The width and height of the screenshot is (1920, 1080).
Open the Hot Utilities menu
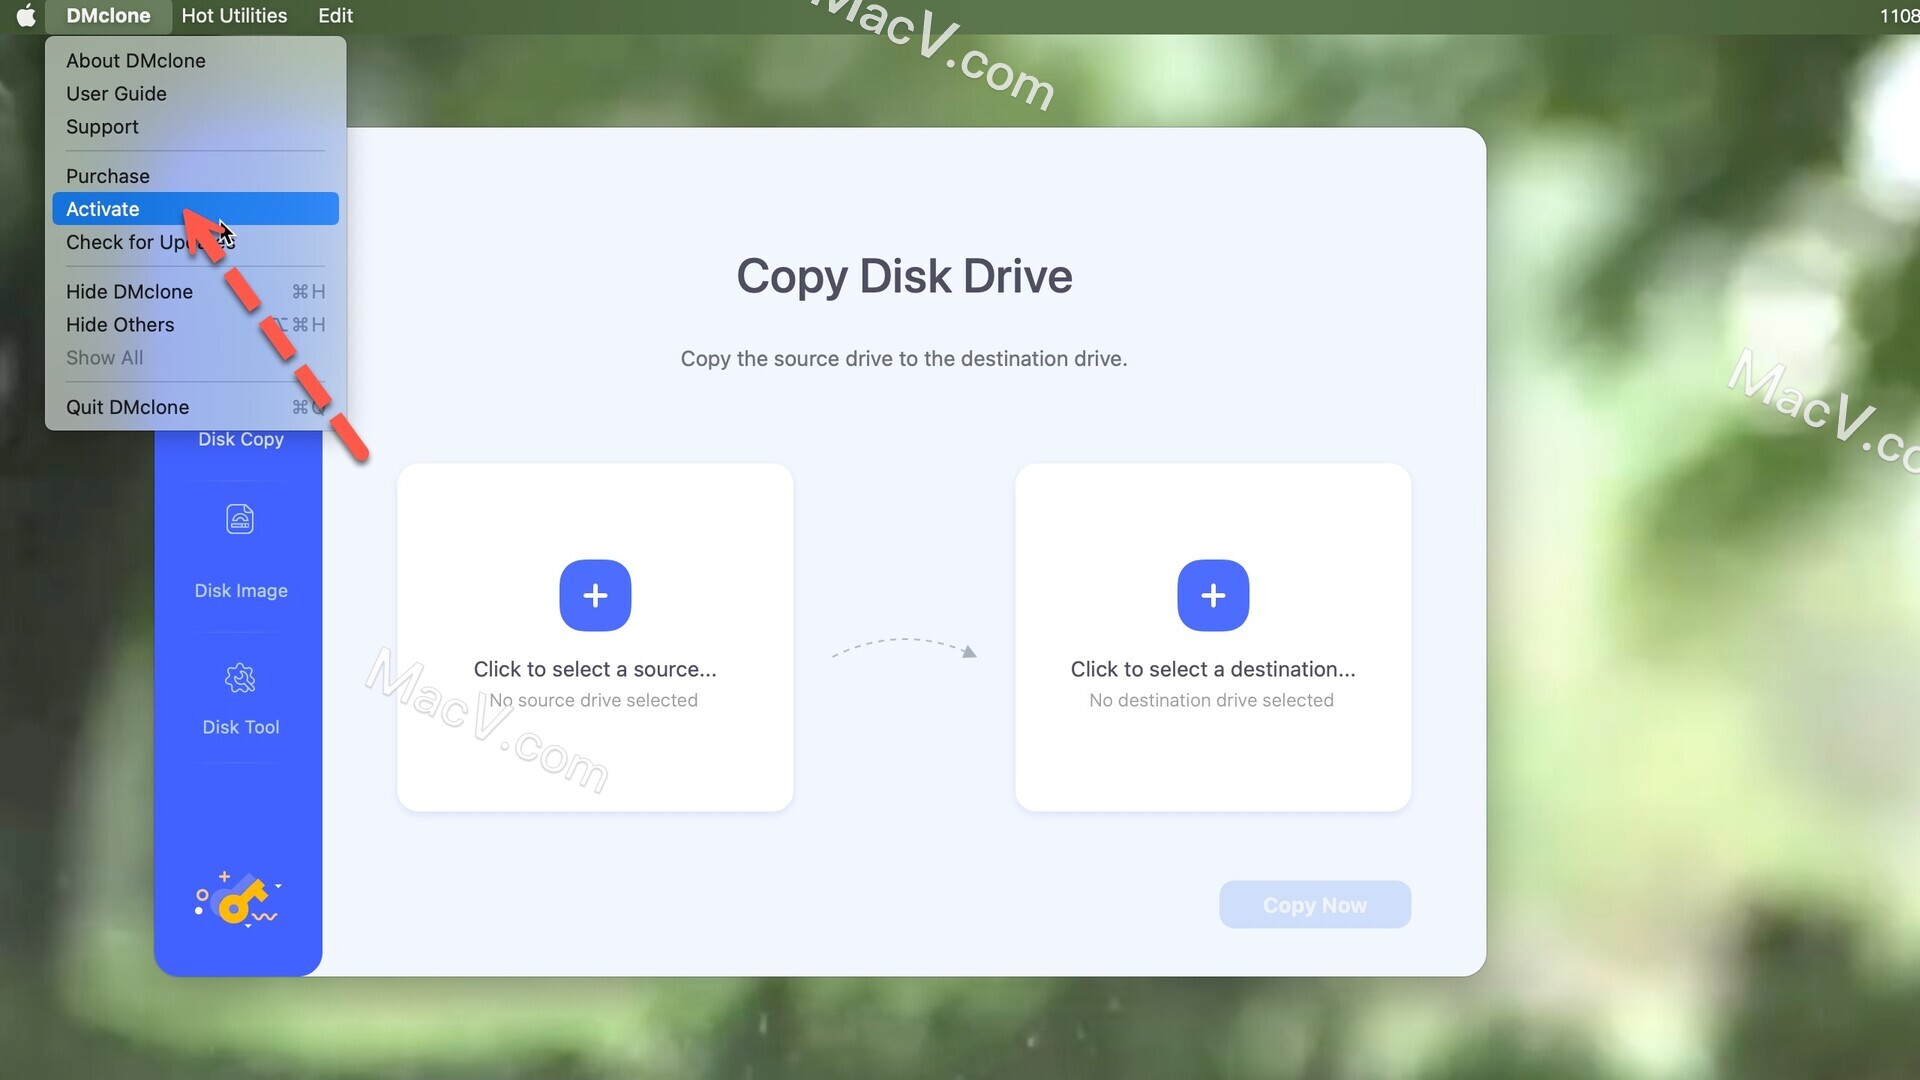[234, 16]
